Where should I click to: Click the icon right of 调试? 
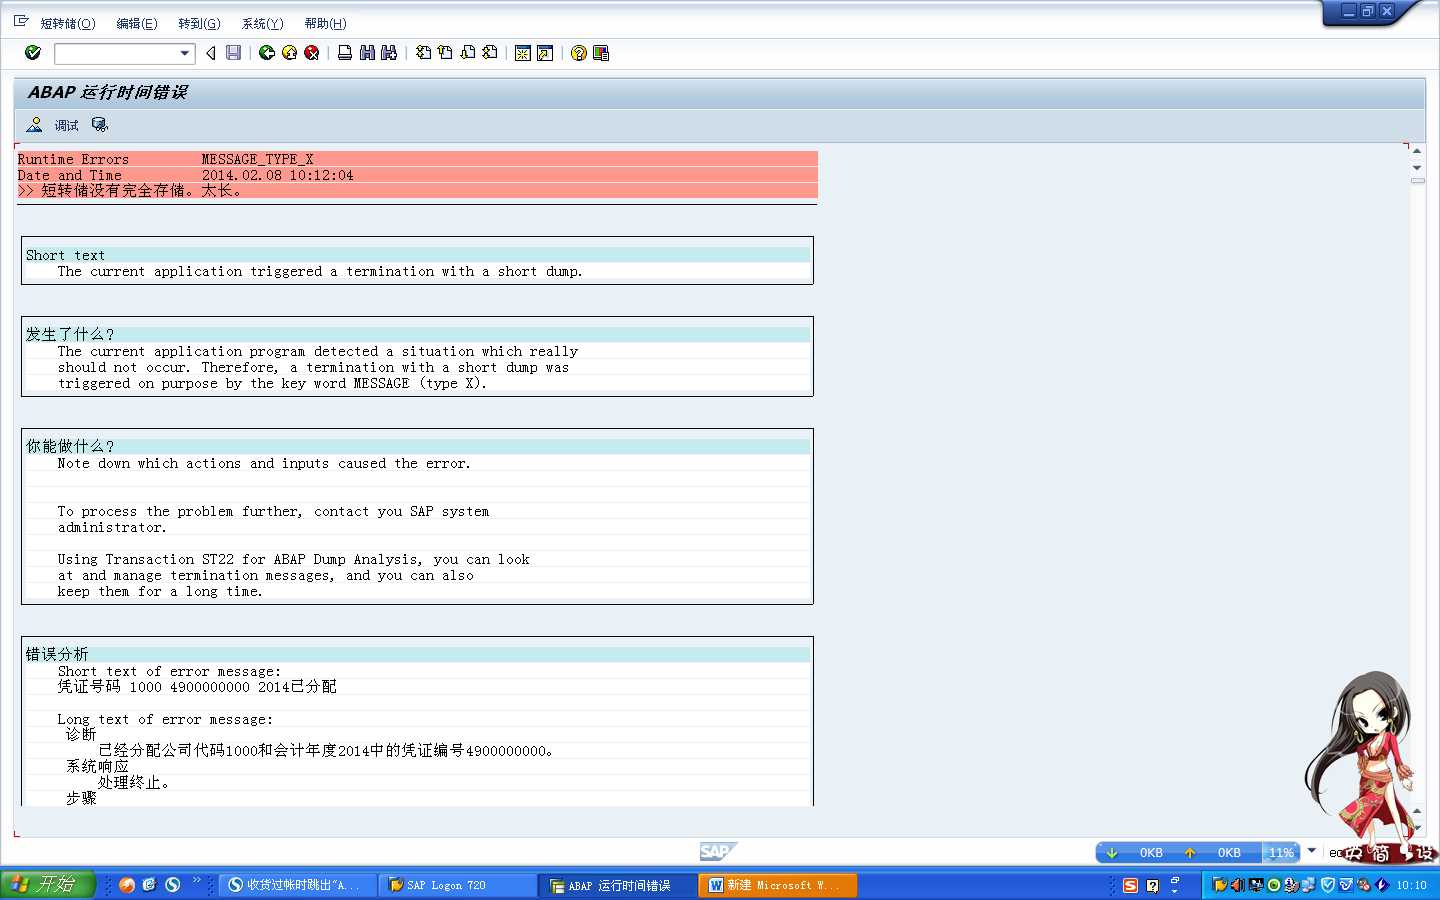tap(99, 125)
